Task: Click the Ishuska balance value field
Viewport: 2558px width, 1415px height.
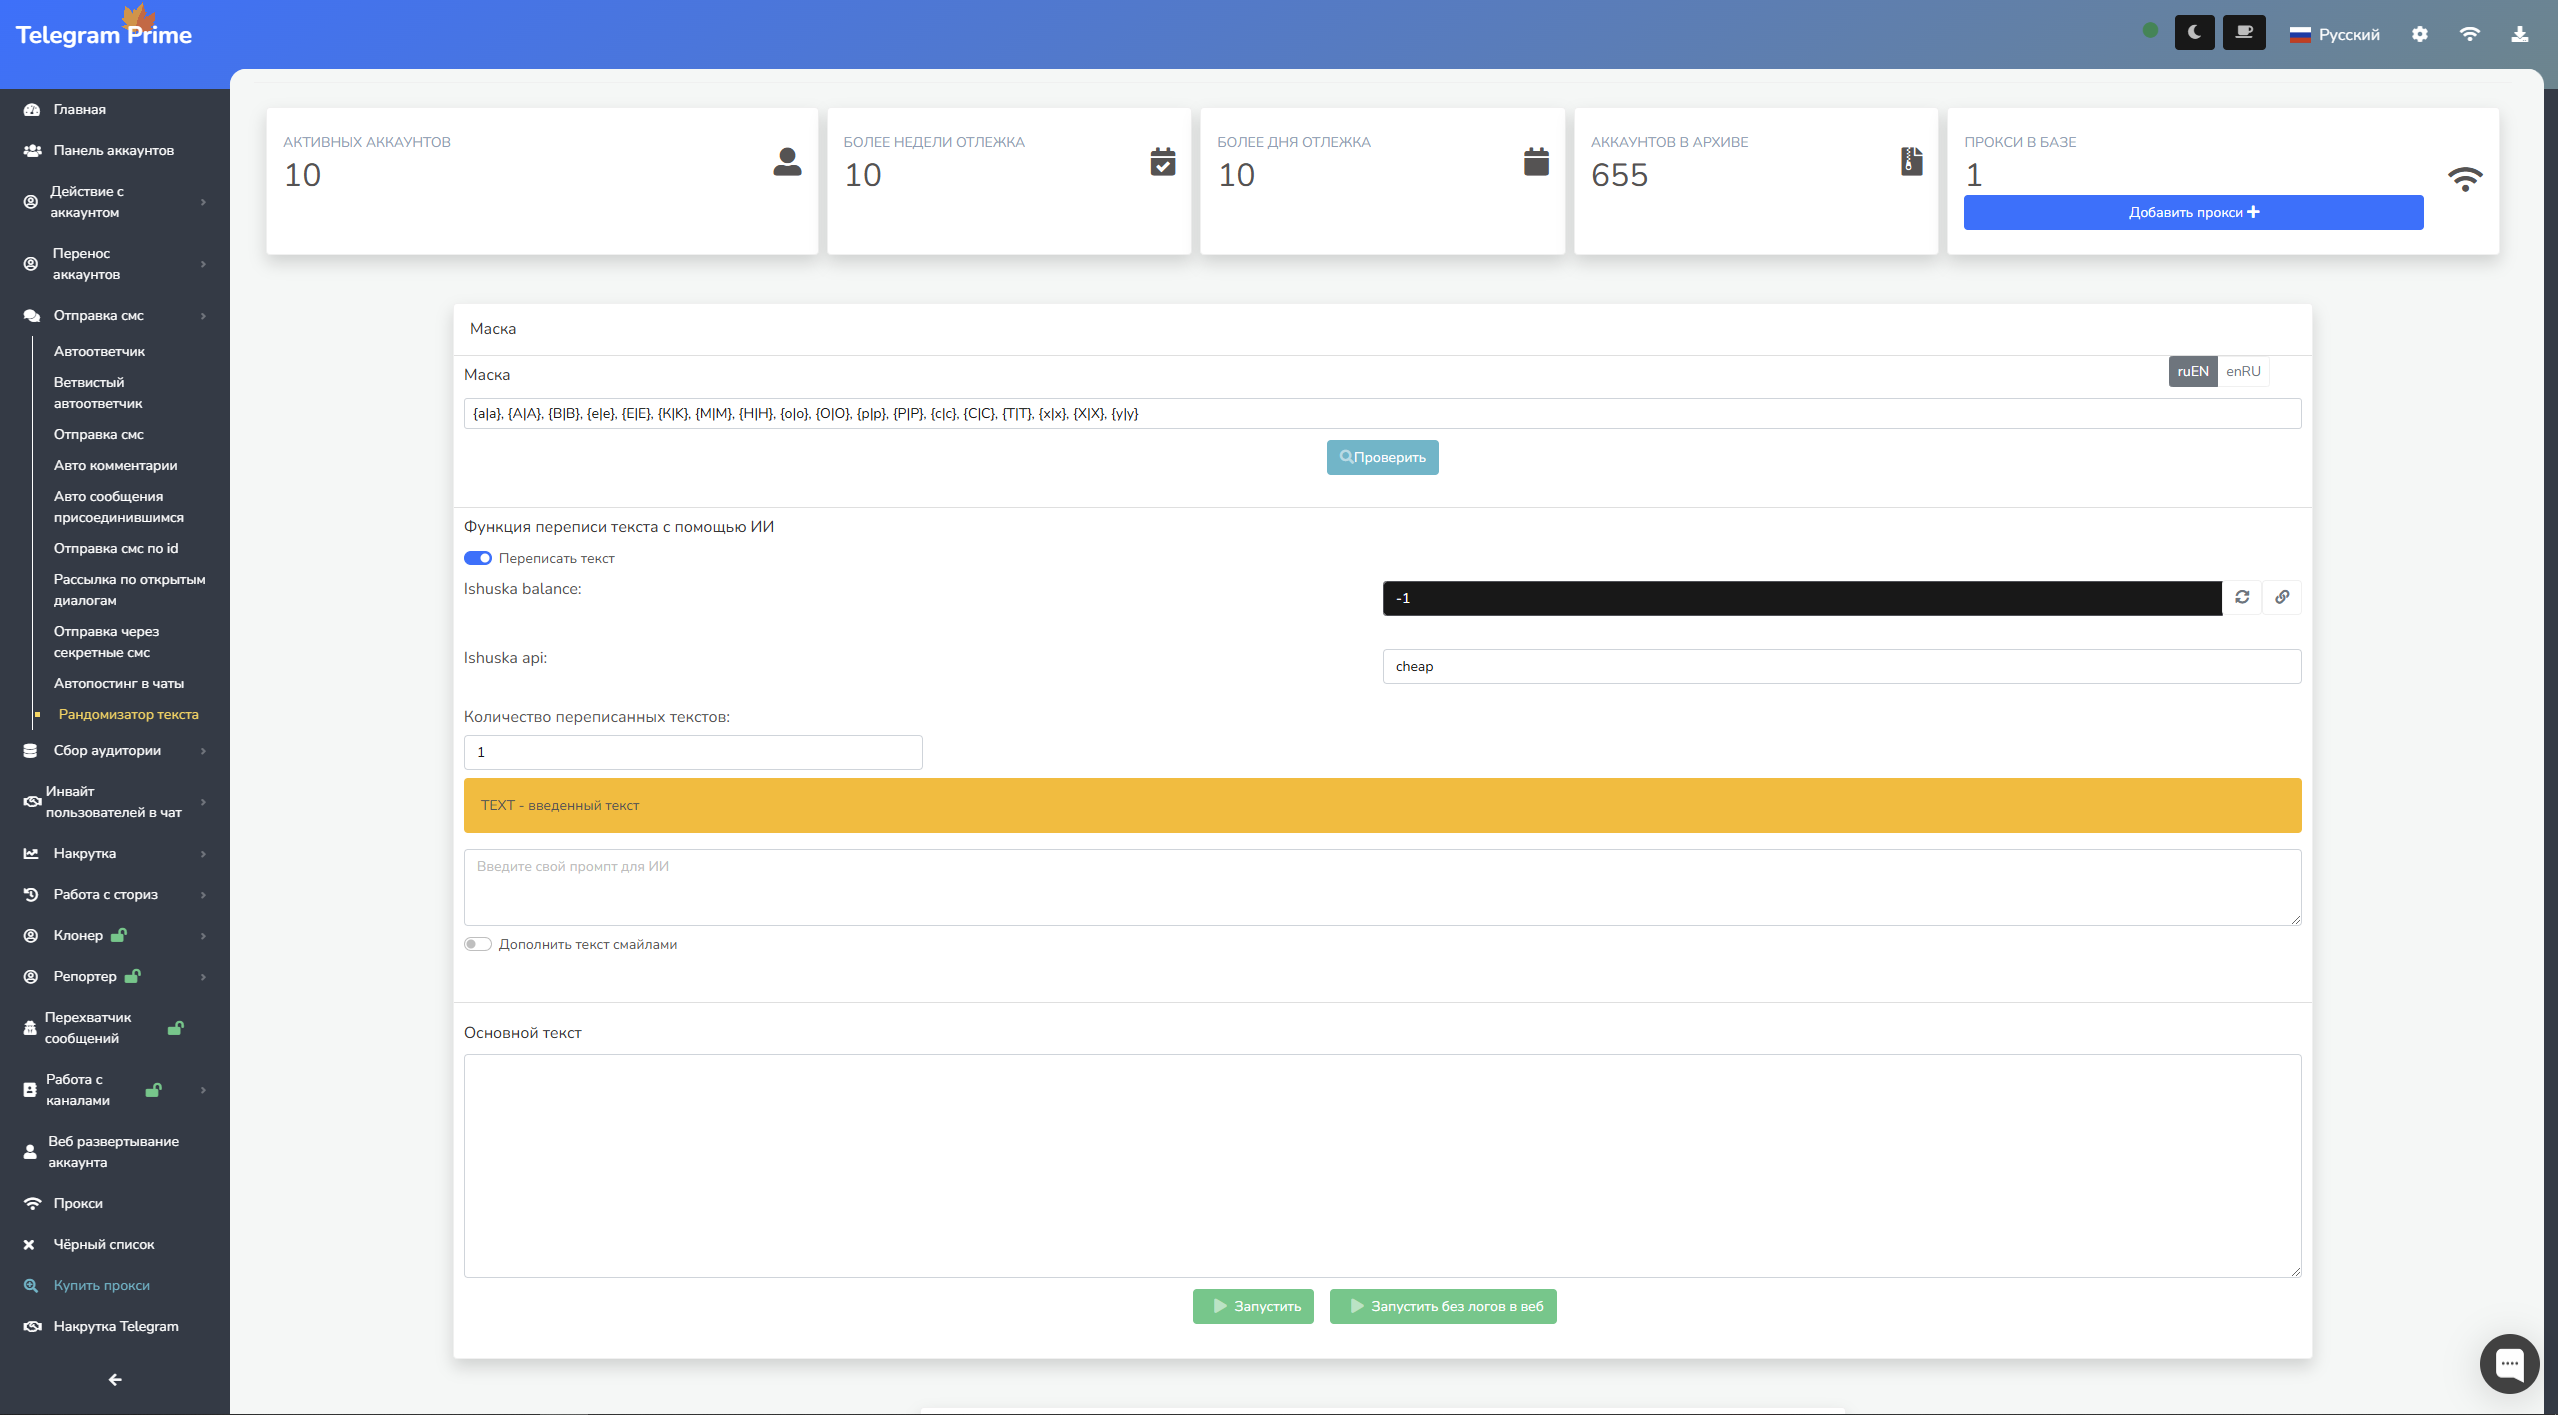Action: pos(1802,598)
